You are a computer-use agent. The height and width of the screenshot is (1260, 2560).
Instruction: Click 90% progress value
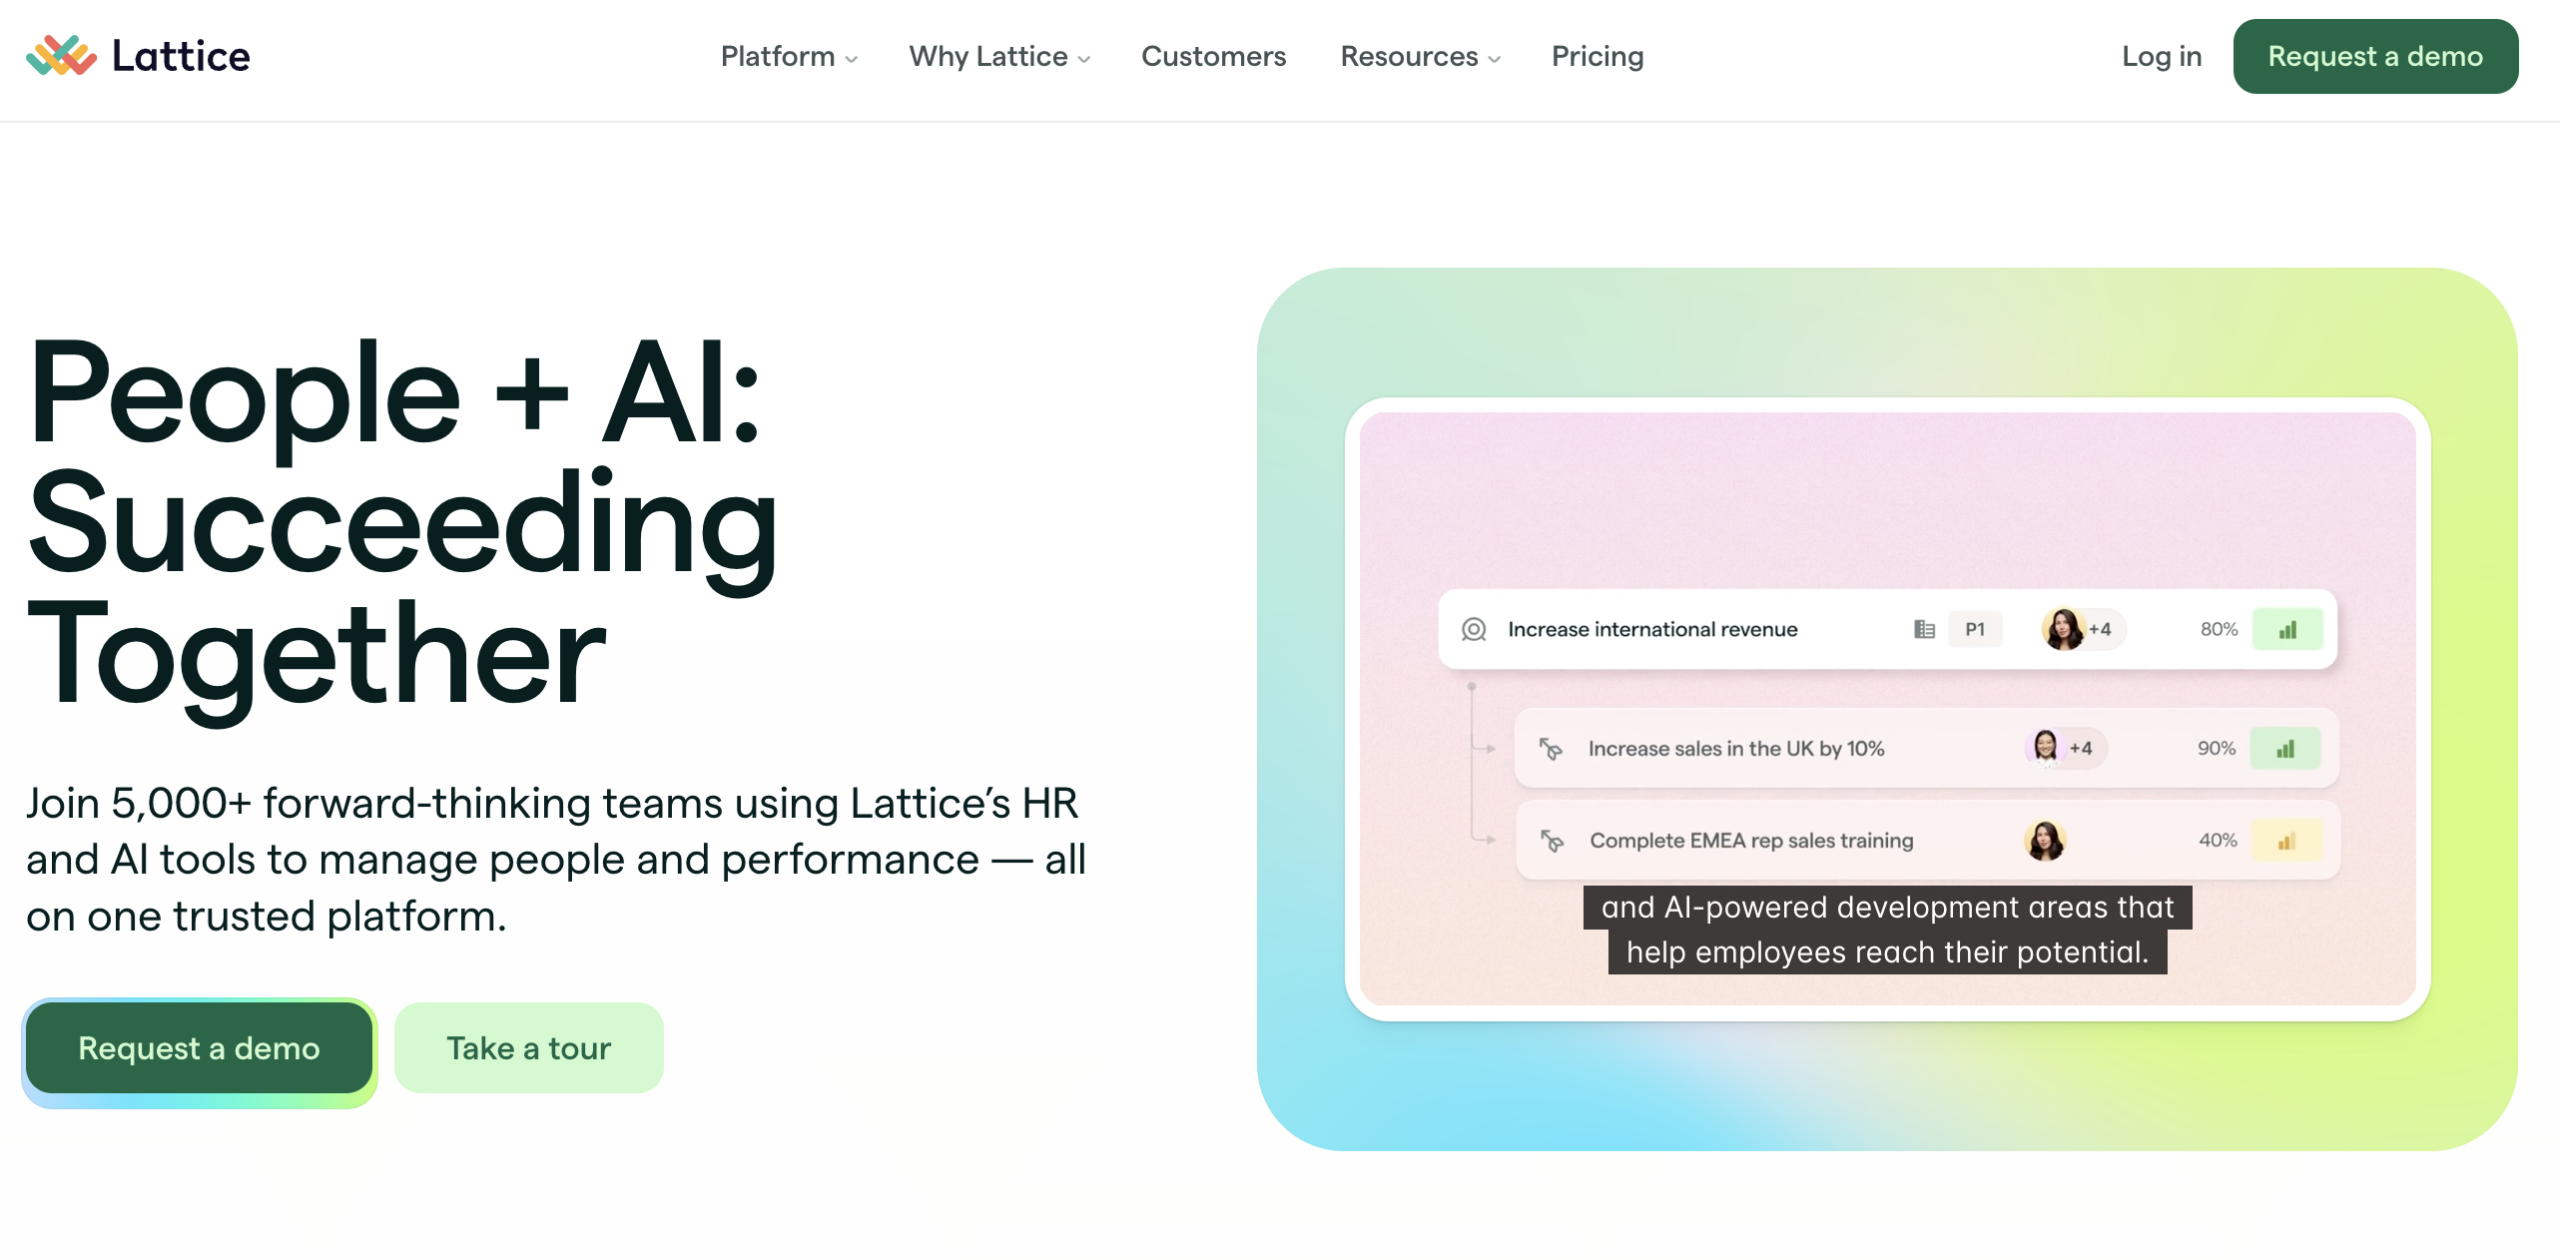2216,748
